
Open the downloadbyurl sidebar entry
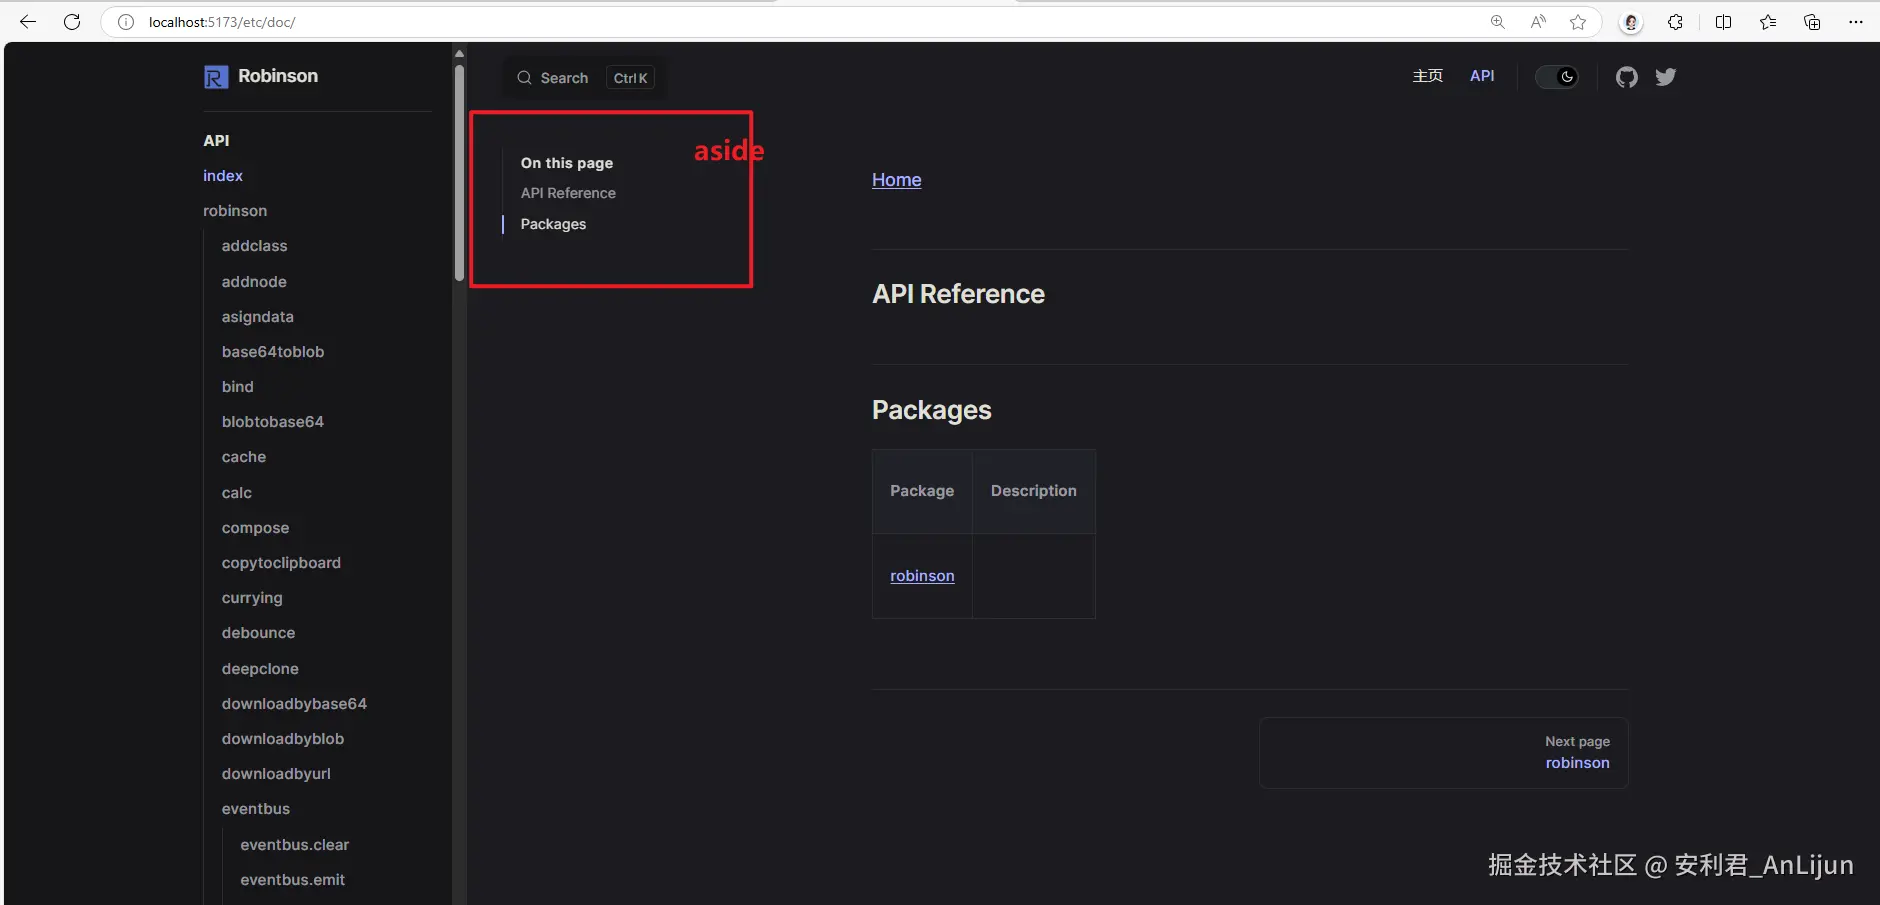click(276, 774)
